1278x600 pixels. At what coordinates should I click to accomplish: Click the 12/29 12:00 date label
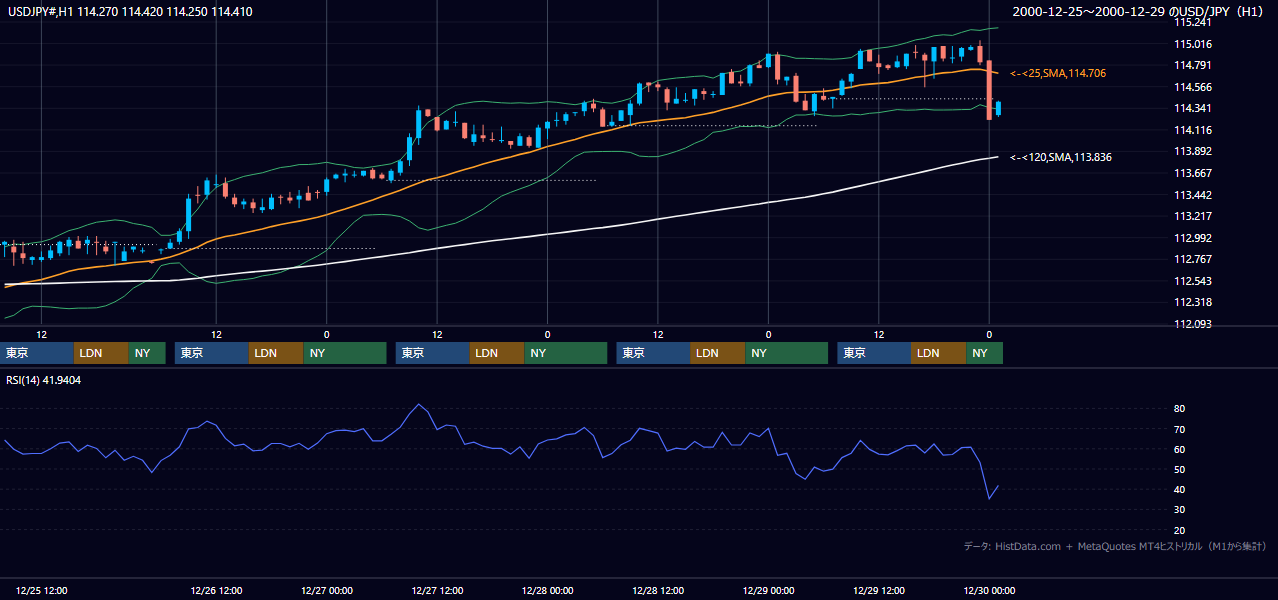point(878,590)
